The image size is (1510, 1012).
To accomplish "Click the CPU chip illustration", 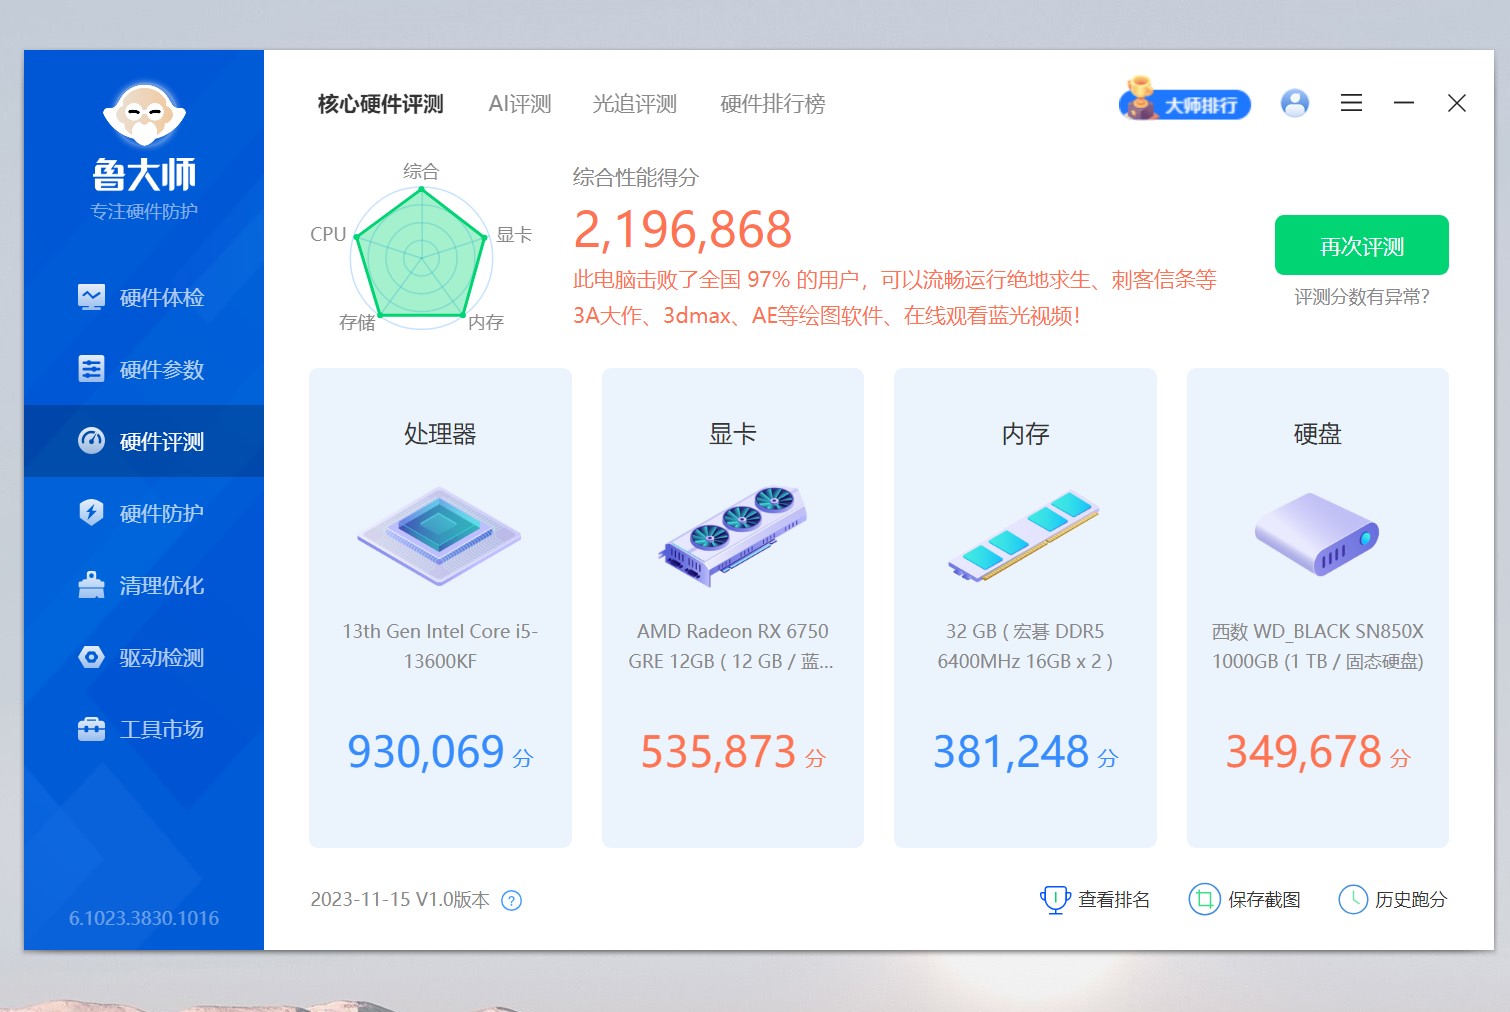I will (x=440, y=535).
